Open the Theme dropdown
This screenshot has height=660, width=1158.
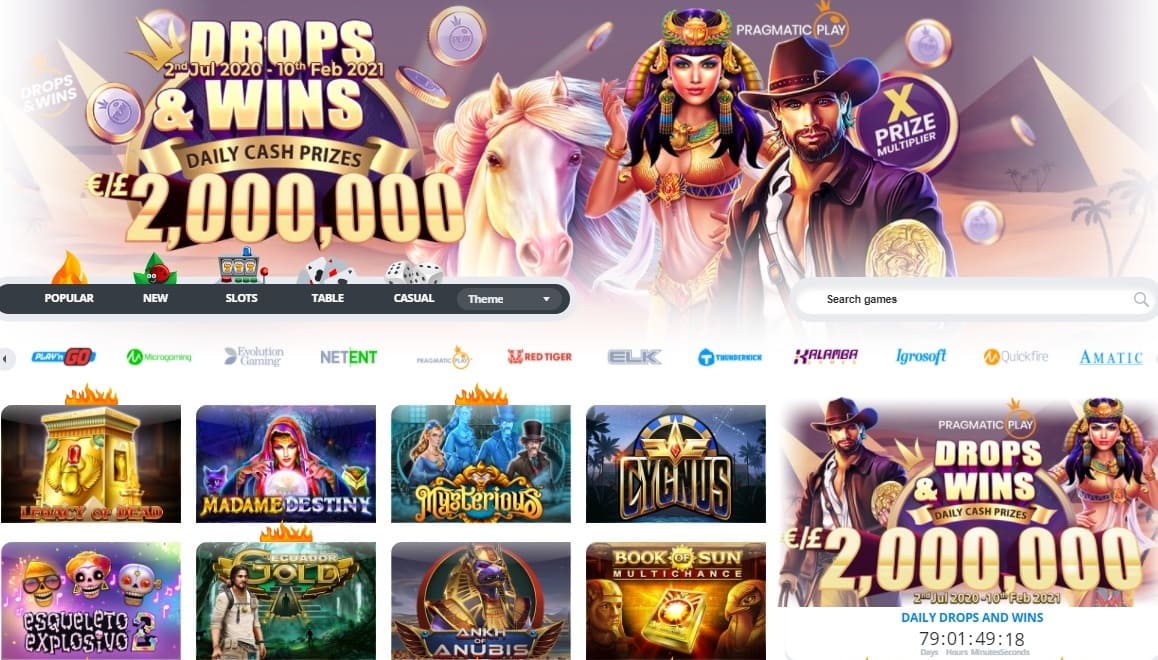pyautogui.click(x=509, y=299)
